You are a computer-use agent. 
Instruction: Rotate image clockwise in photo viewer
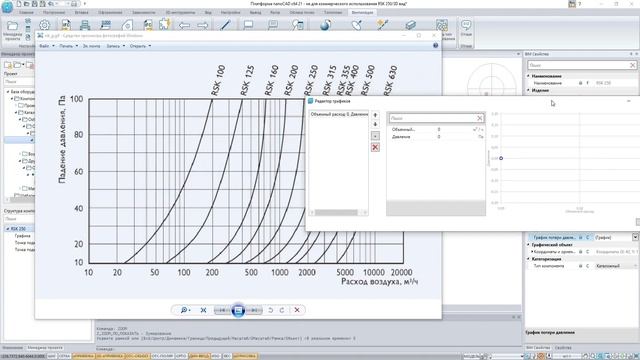pyautogui.click(x=282, y=310)
